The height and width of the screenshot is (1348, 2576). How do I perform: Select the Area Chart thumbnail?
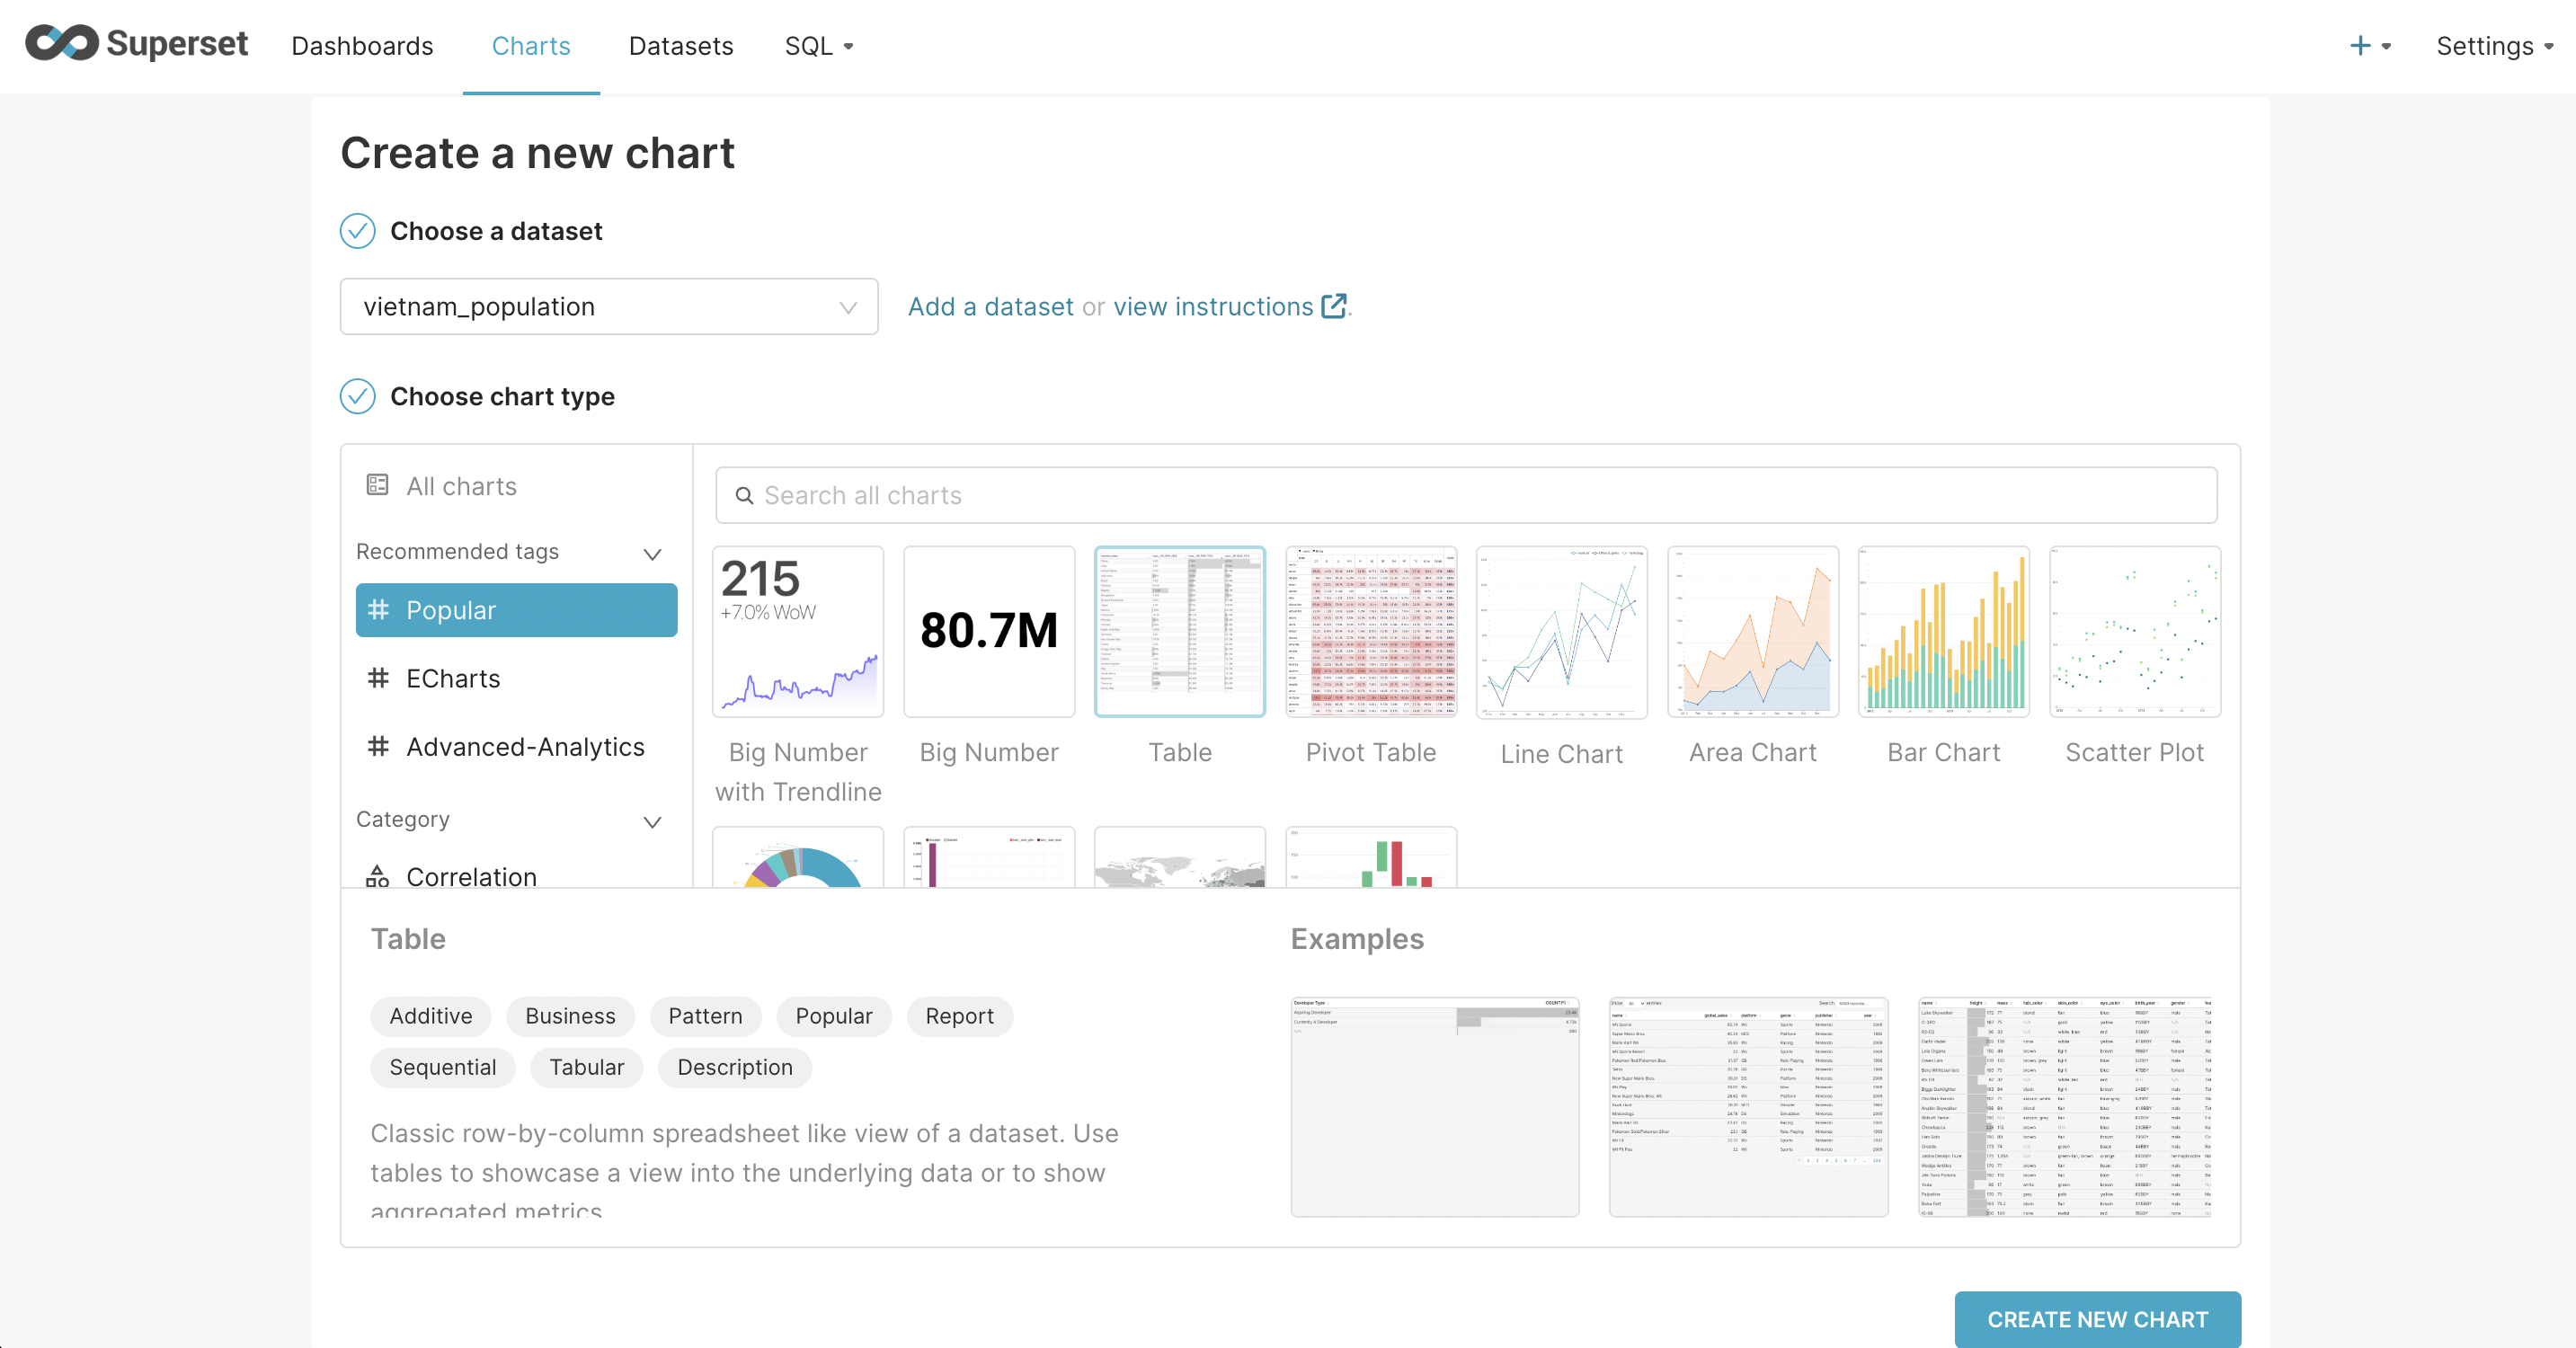tap(1752, 631)
